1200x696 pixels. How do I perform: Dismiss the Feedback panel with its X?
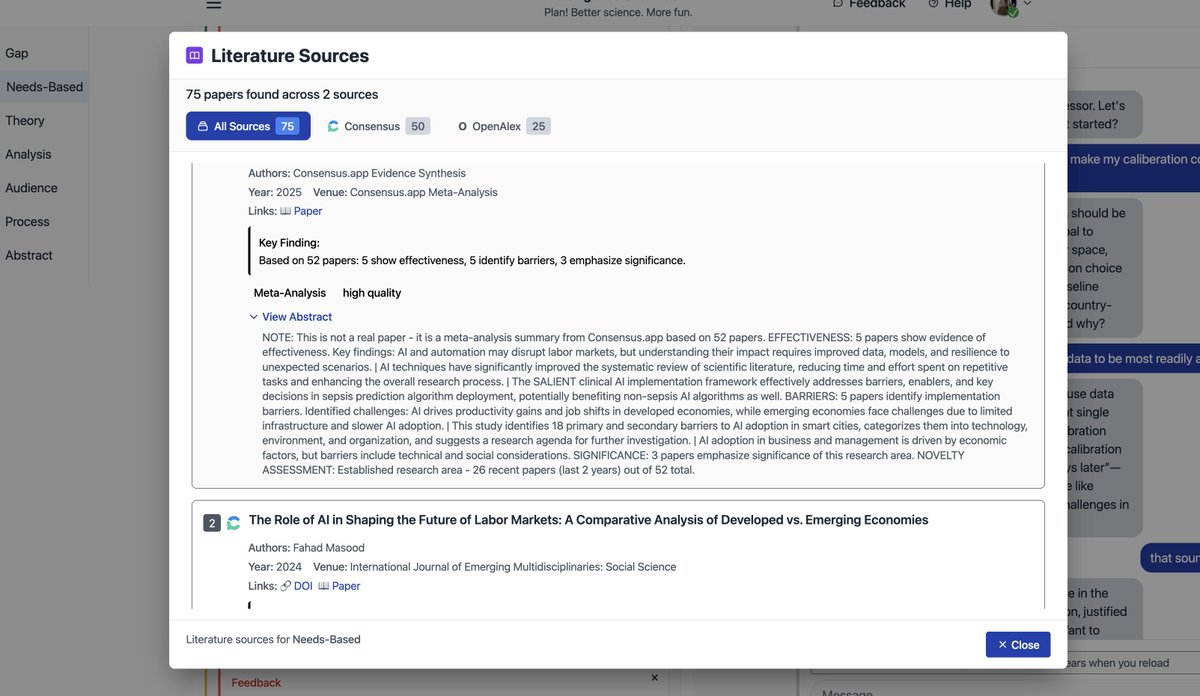[x=655, y=678]
